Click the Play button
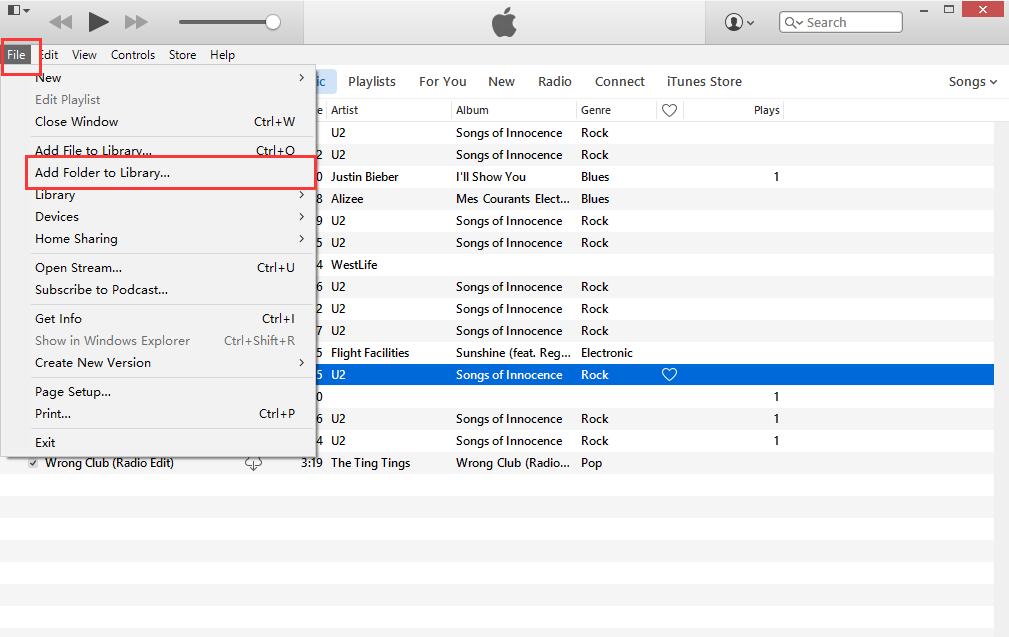The height and width of the screenshot is (637, 1009). (x=98, y=22)
